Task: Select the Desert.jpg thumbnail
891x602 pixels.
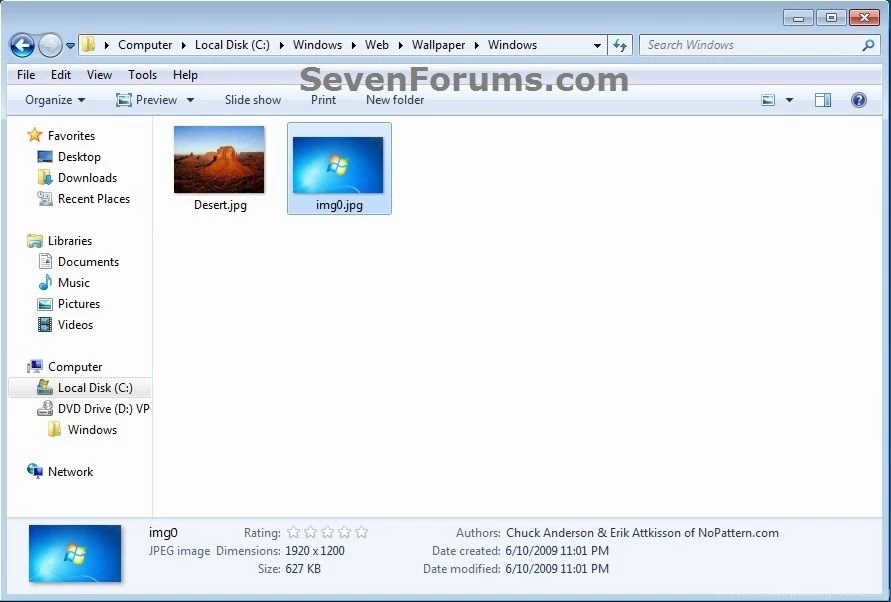Action: coord(219,160)
